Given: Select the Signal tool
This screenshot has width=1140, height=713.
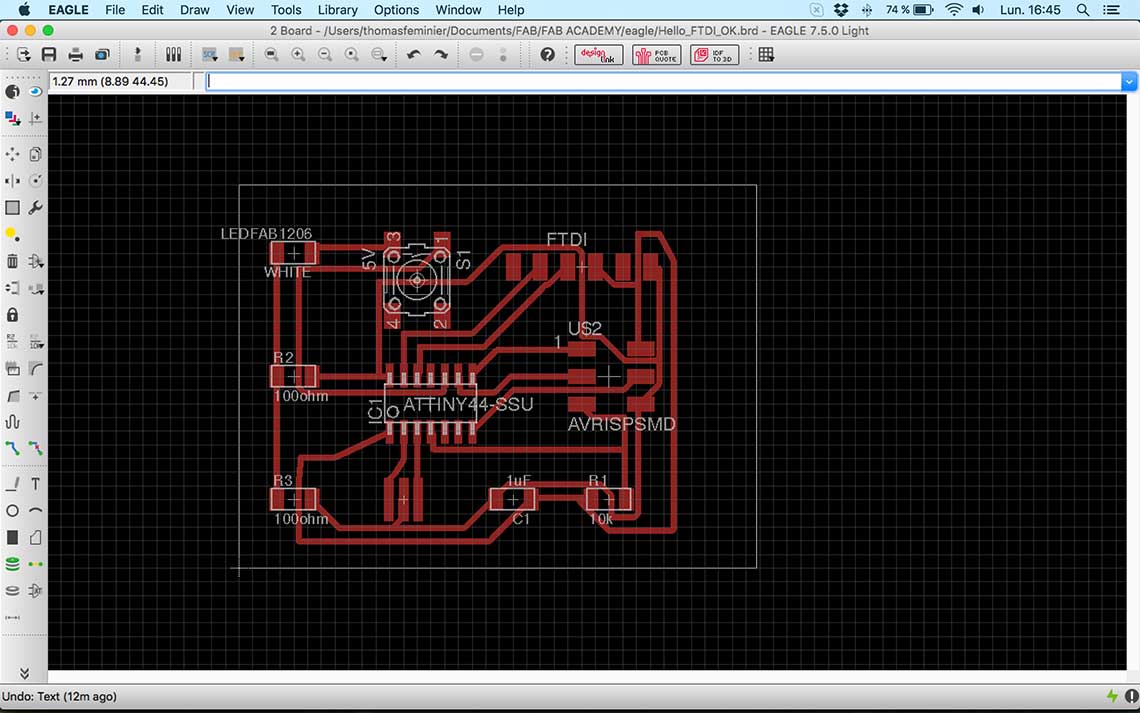Looking at the screenshot, I should [x=35, y=564].
